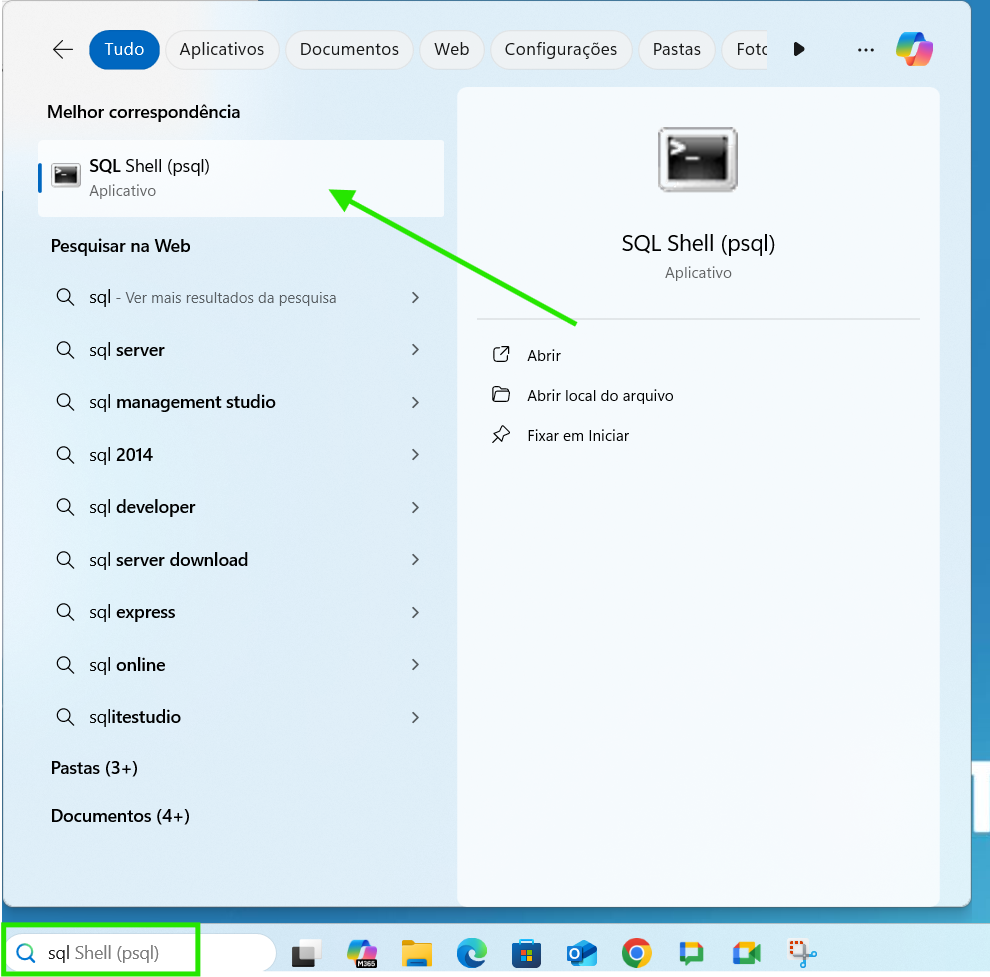This screenshot has height=977, width=990.
Task: Click Fixar em Iniciar
Action: (x=578, y=436)
